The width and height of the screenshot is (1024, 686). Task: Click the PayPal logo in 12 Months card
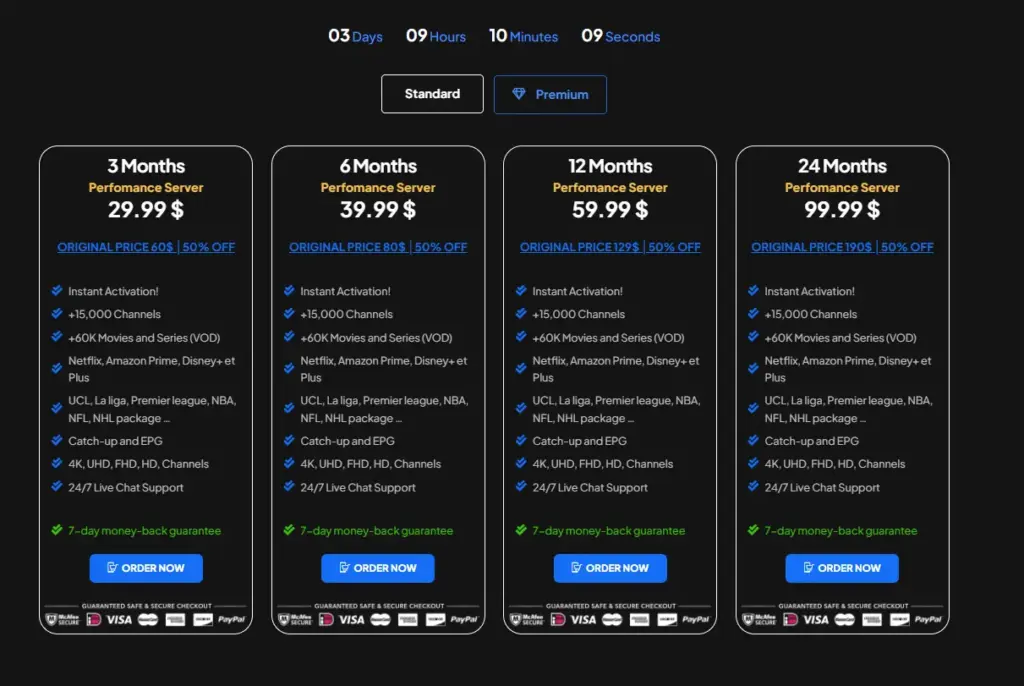pyautogui.click(x=696, y=619)
